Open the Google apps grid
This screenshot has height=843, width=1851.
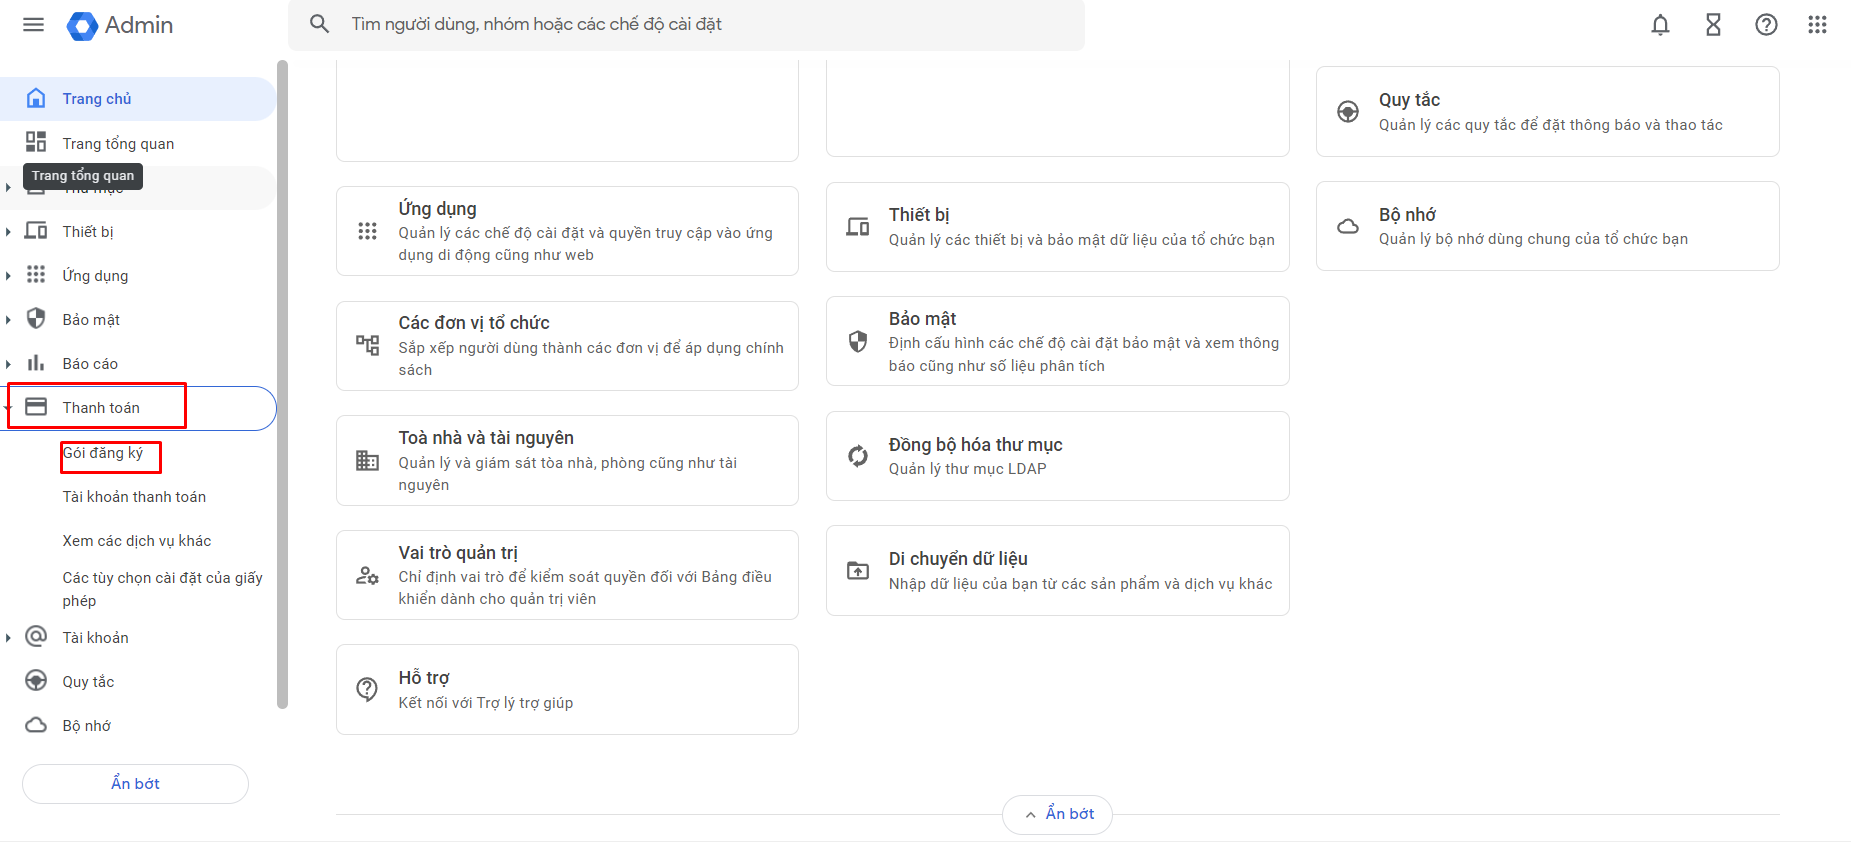pos(1817,25)
